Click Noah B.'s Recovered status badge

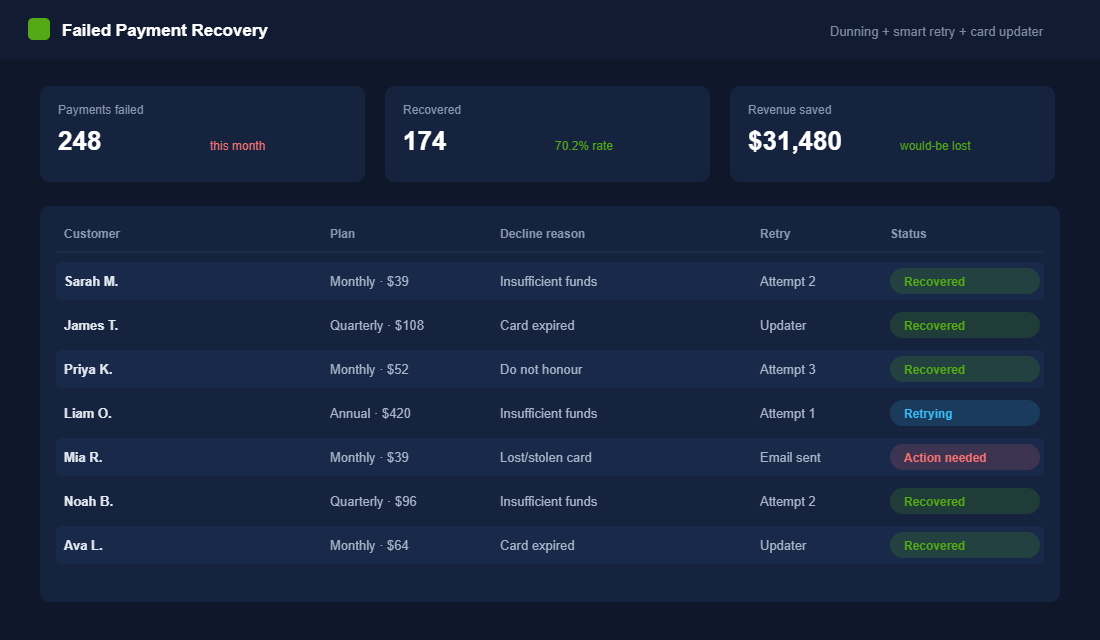point(965,502)
